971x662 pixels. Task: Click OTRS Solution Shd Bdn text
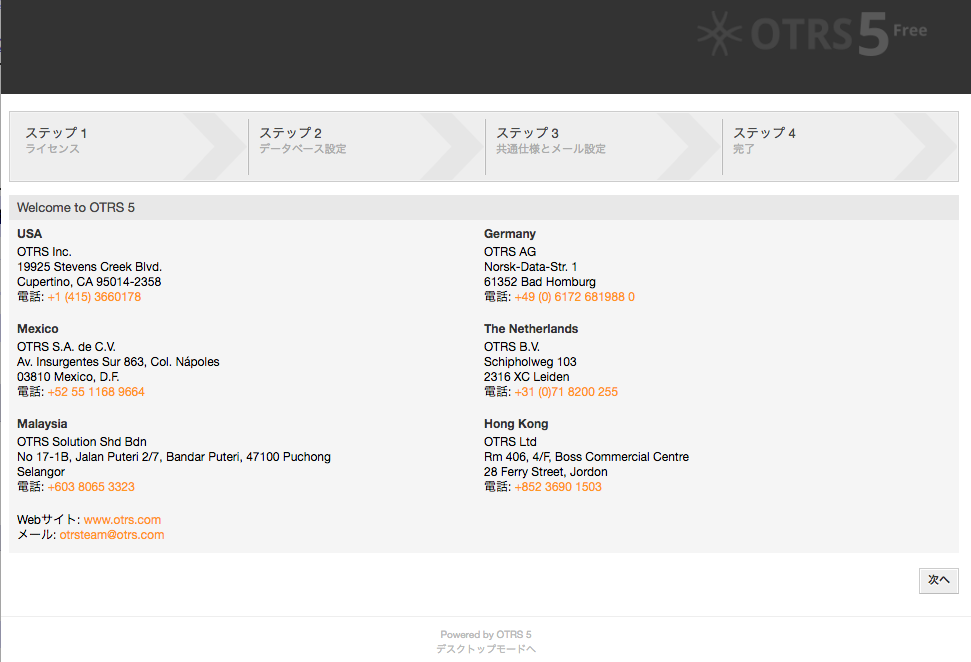tap(82, 442)
